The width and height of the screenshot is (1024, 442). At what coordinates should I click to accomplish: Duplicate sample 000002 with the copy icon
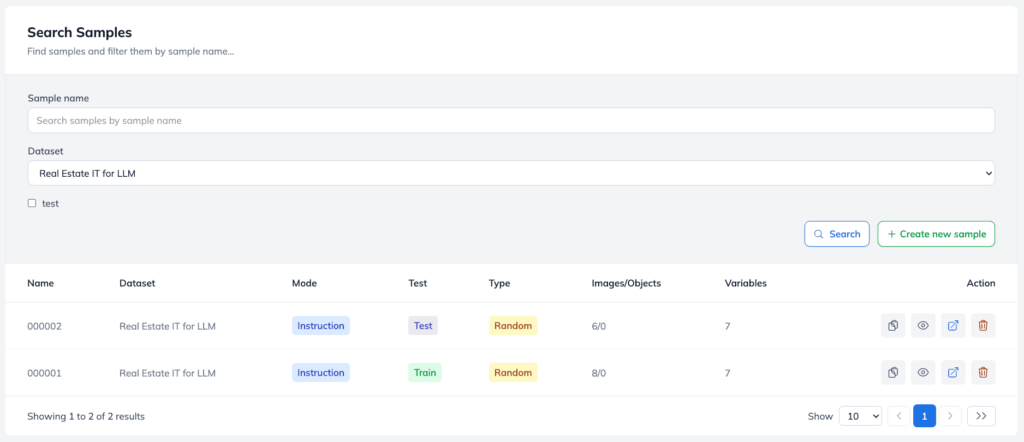coord(893,325)
